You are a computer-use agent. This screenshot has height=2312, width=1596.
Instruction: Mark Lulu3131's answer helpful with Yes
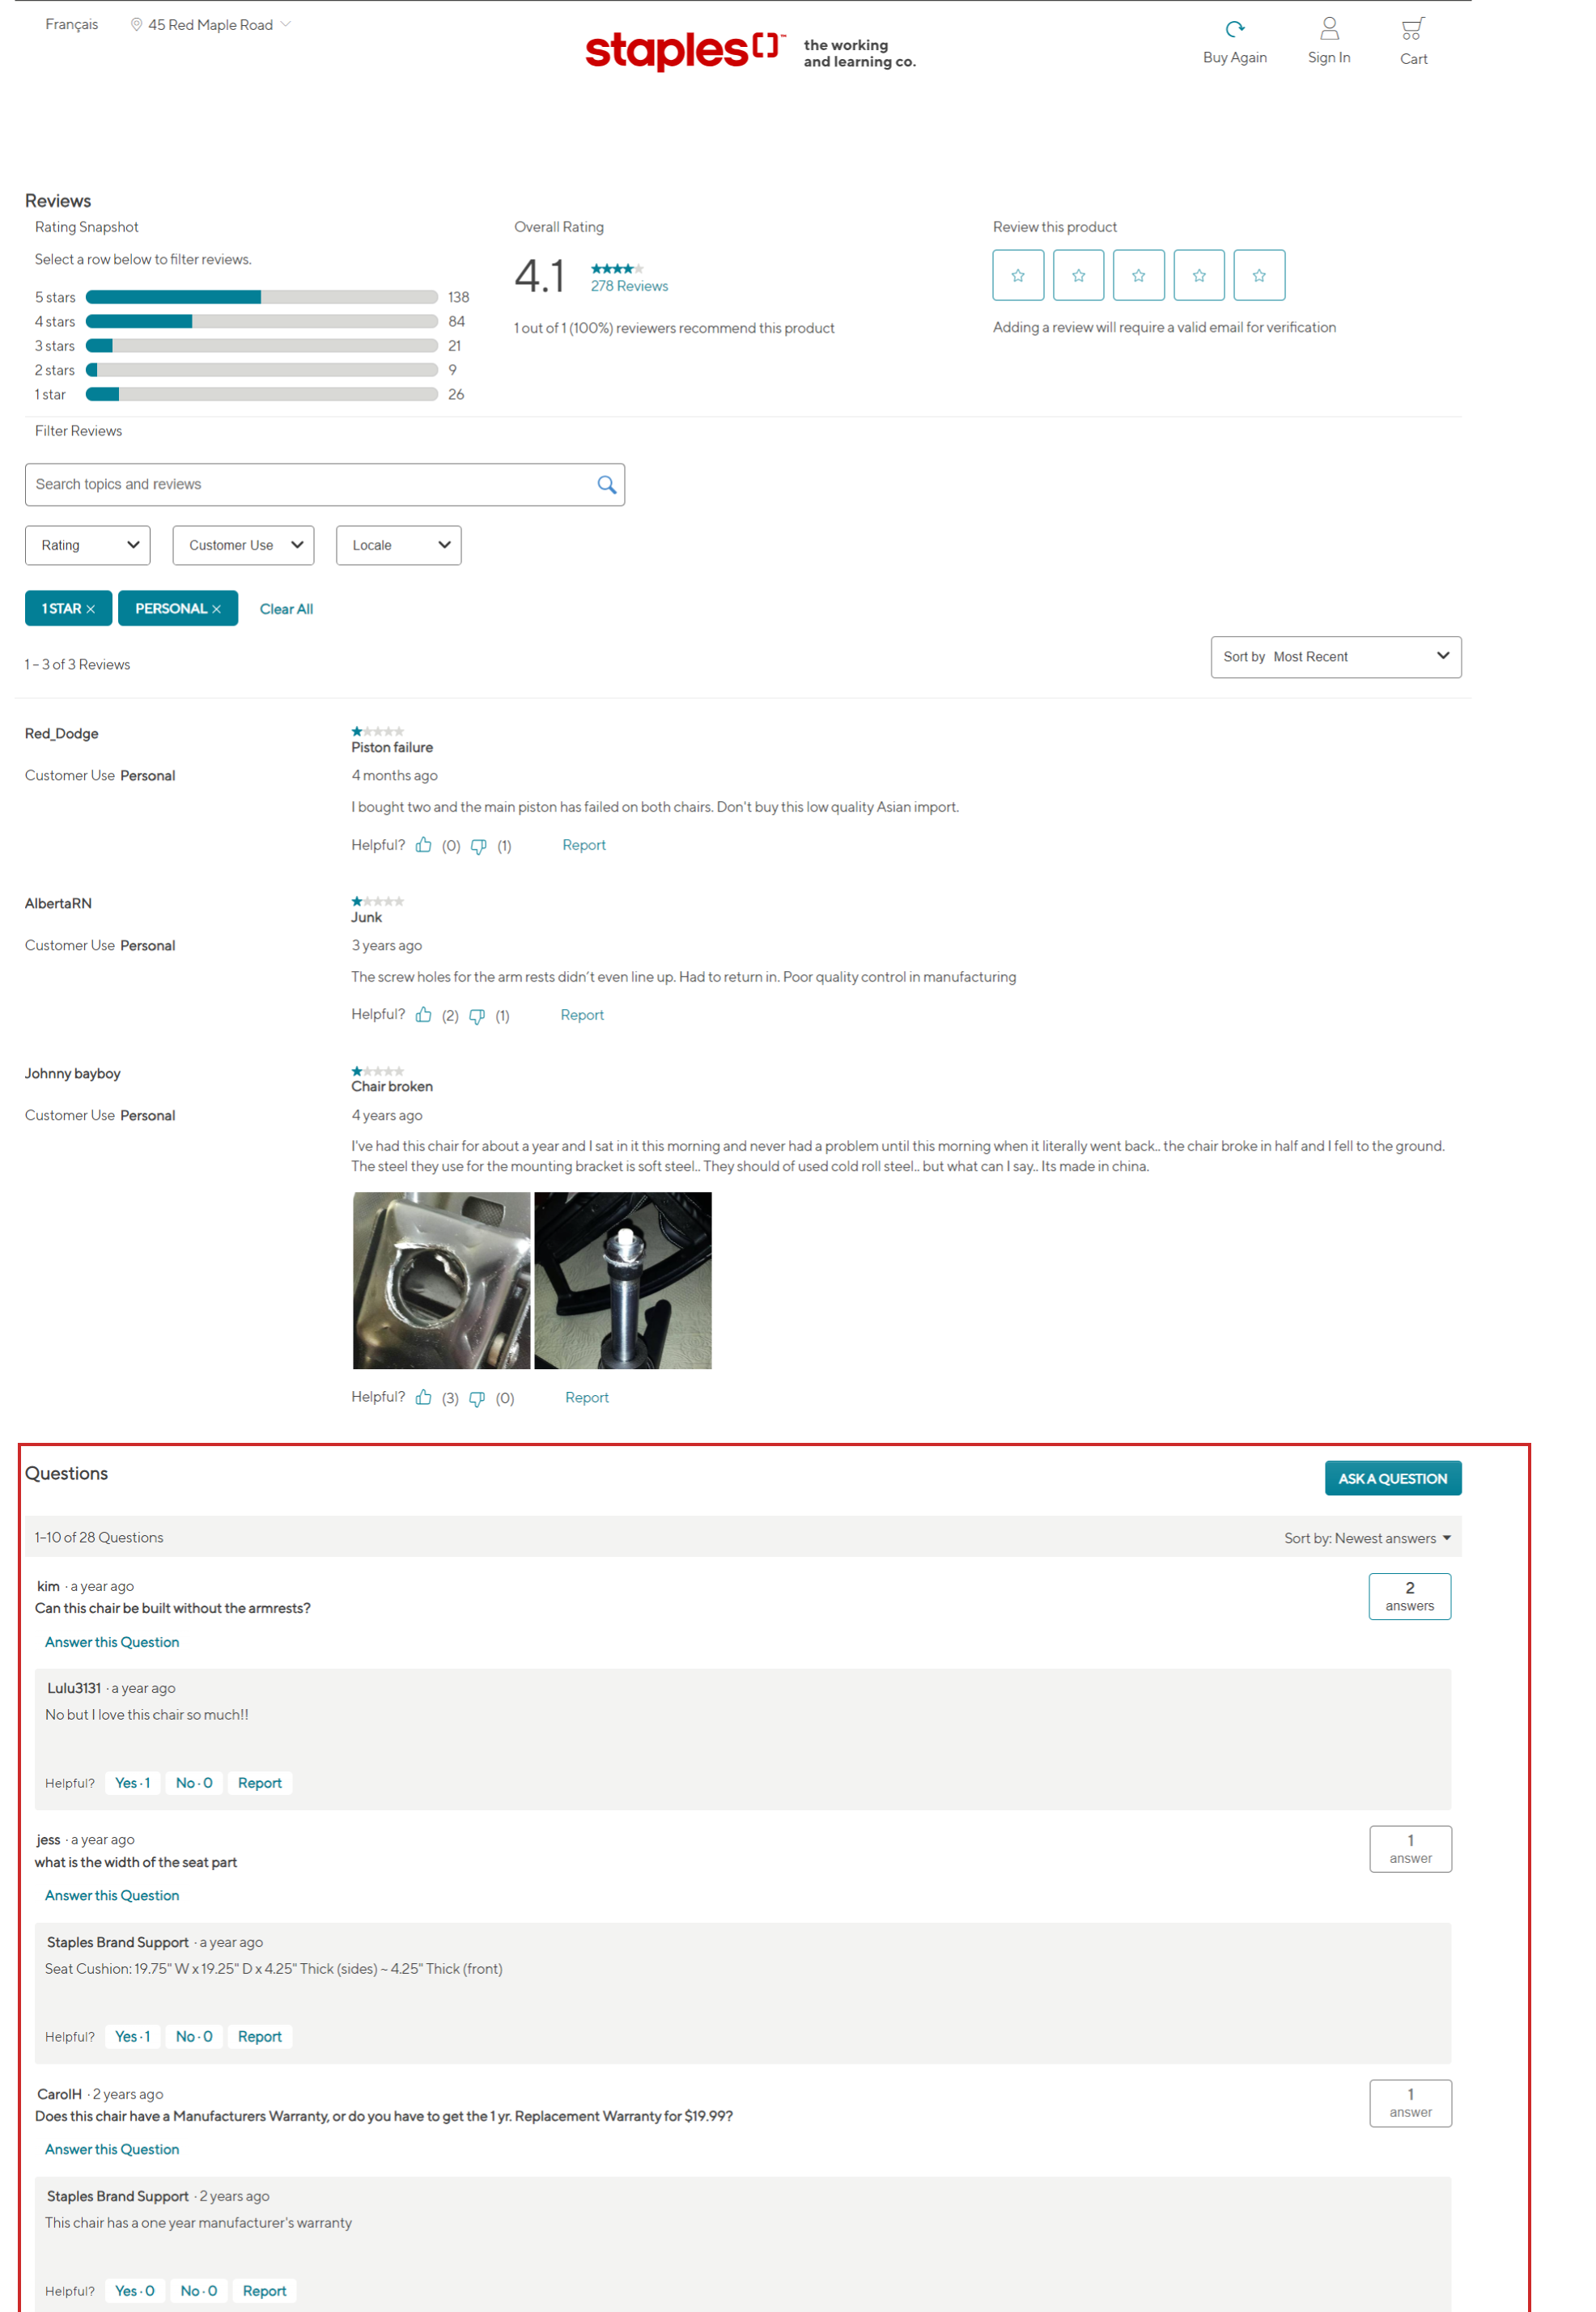click(x=132, y=1783)
